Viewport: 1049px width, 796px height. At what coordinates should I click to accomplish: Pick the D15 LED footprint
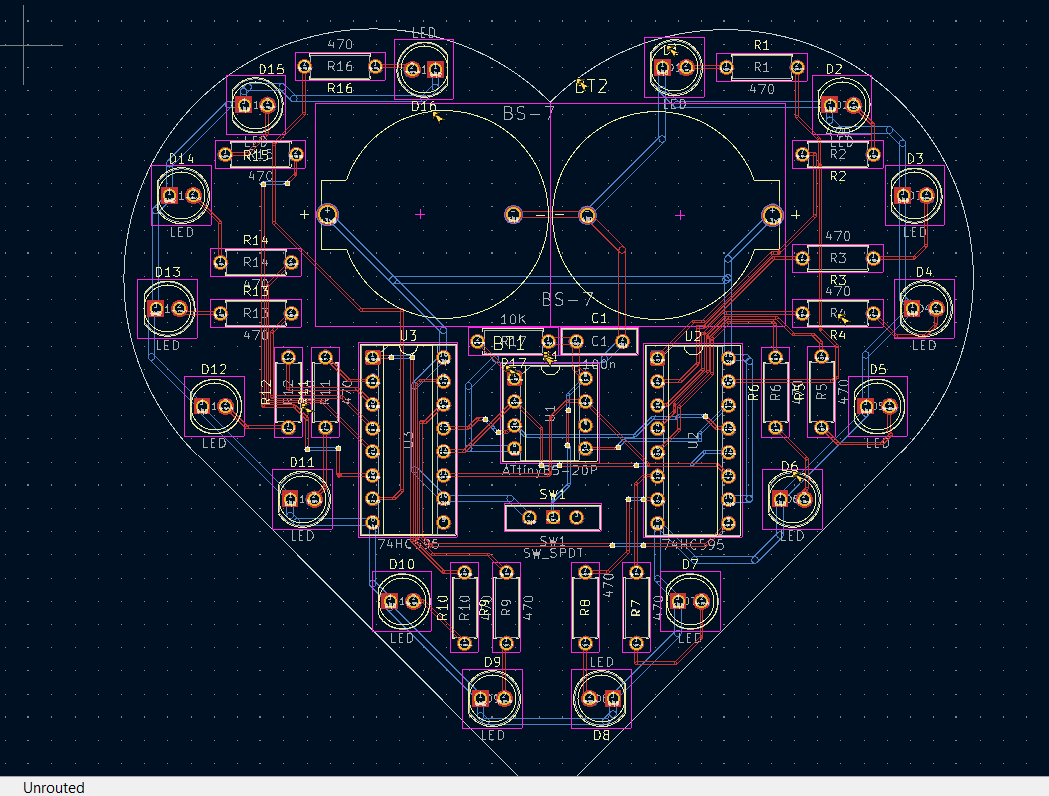click(256, 106)
